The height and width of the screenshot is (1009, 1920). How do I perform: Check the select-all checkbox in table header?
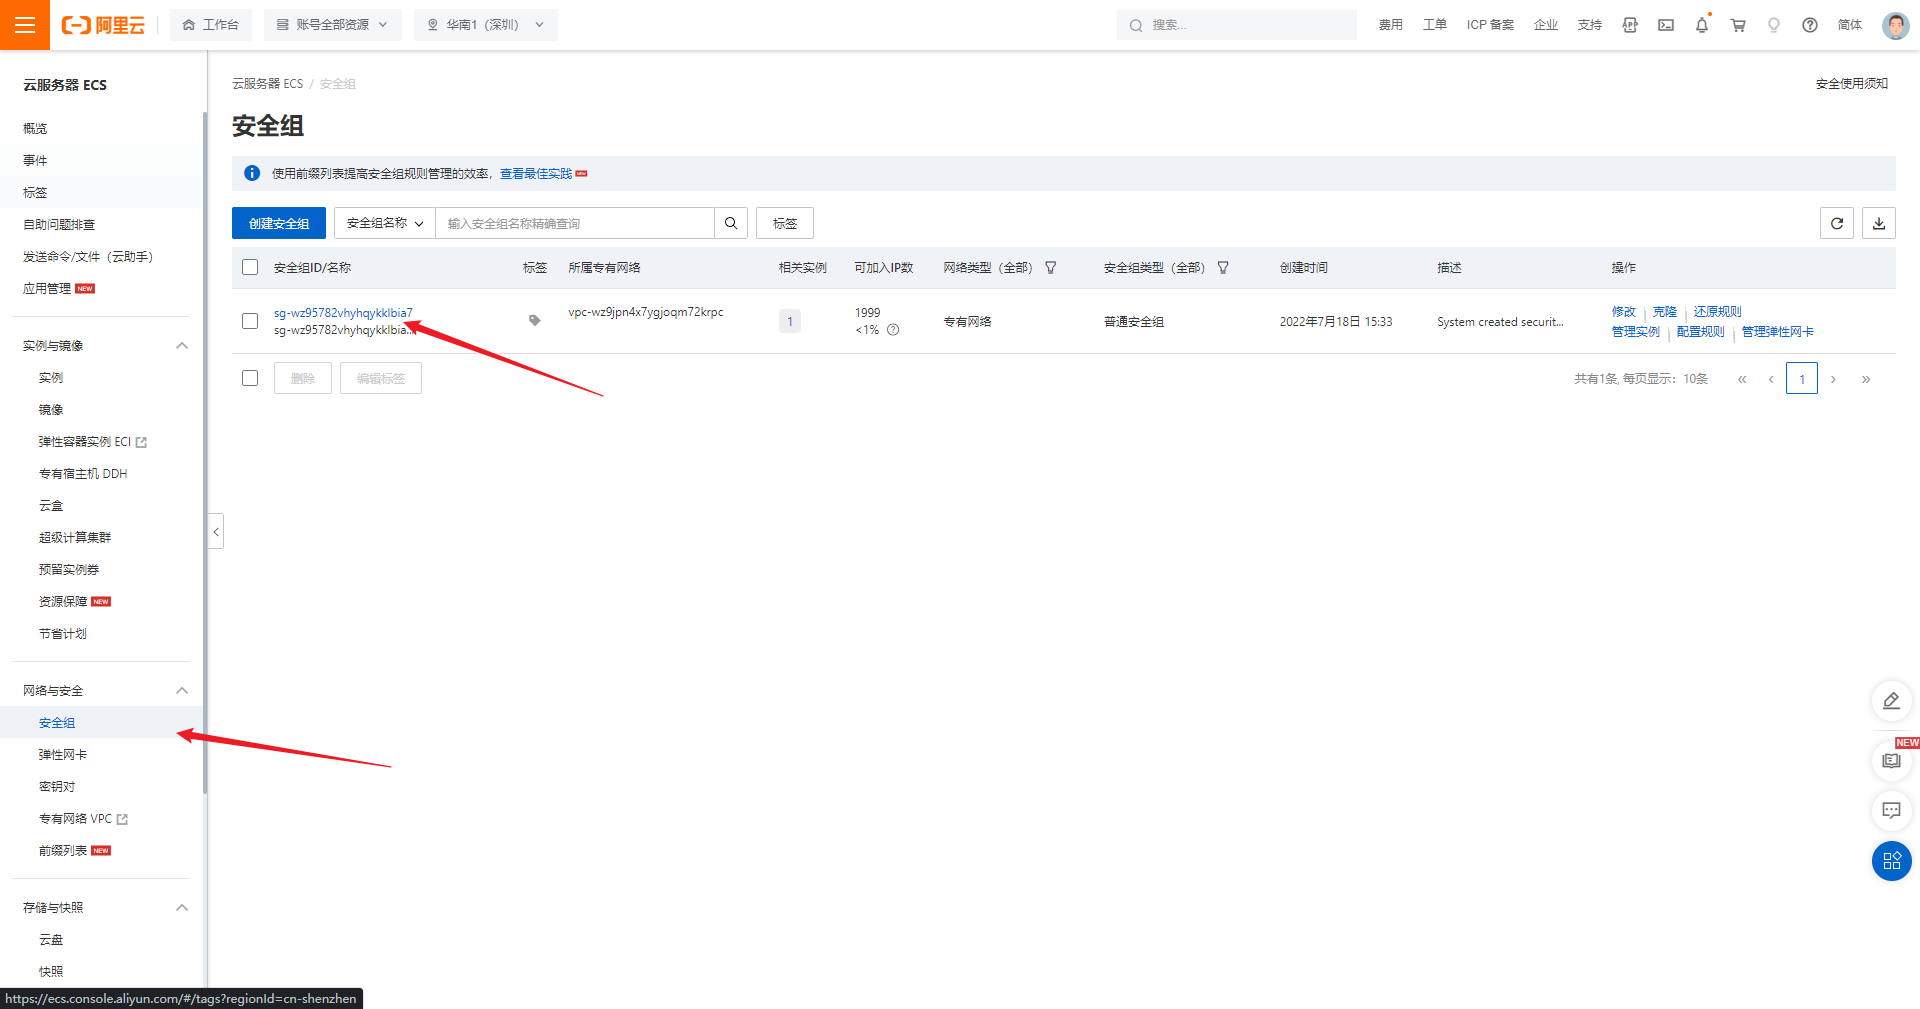pyautogui.click(x=250, y=267)
